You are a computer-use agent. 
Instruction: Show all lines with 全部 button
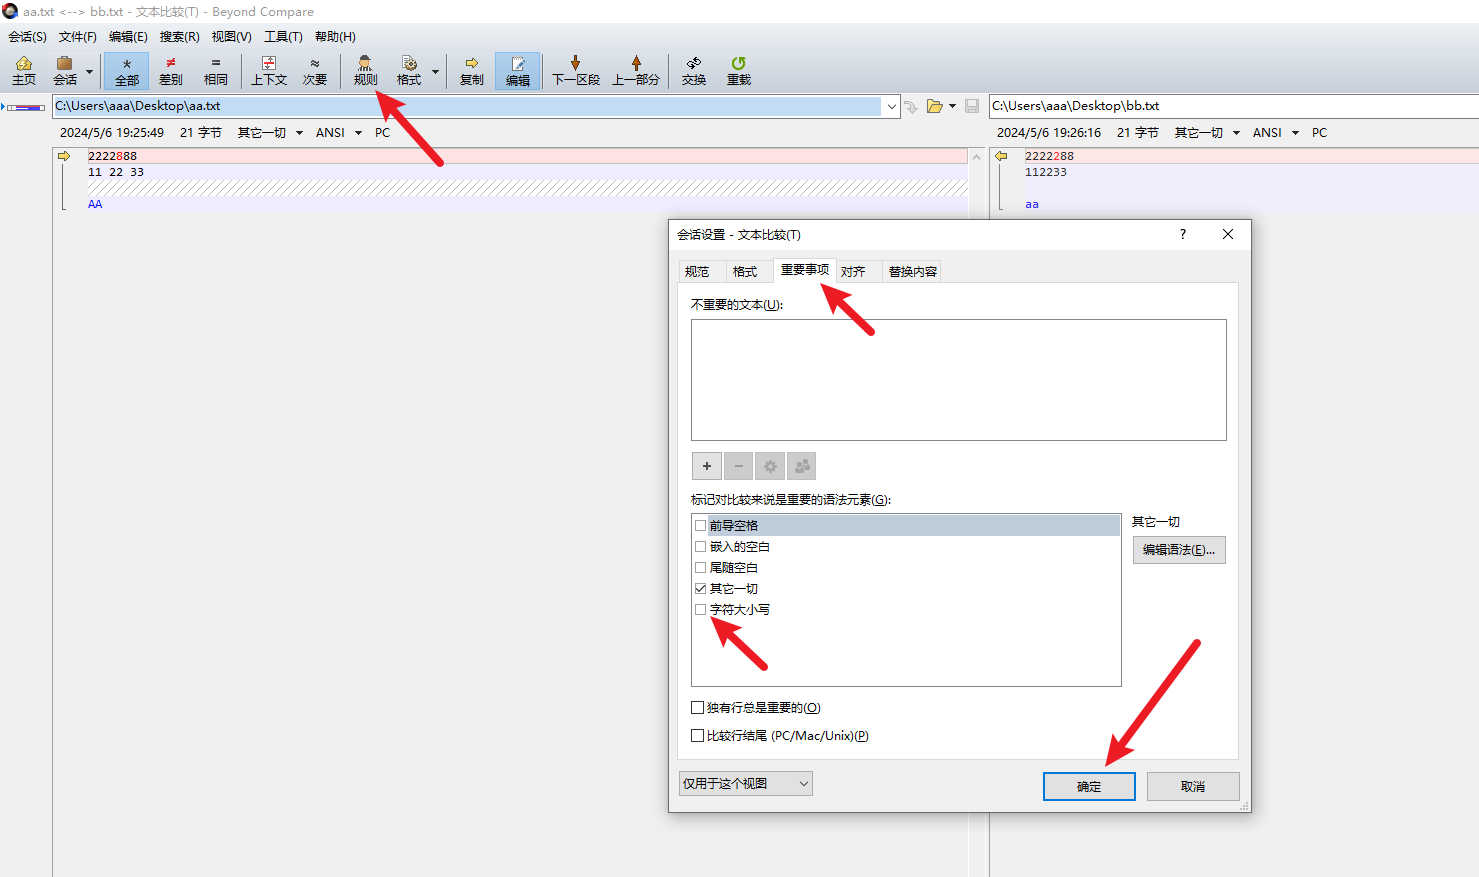point(127,71)
